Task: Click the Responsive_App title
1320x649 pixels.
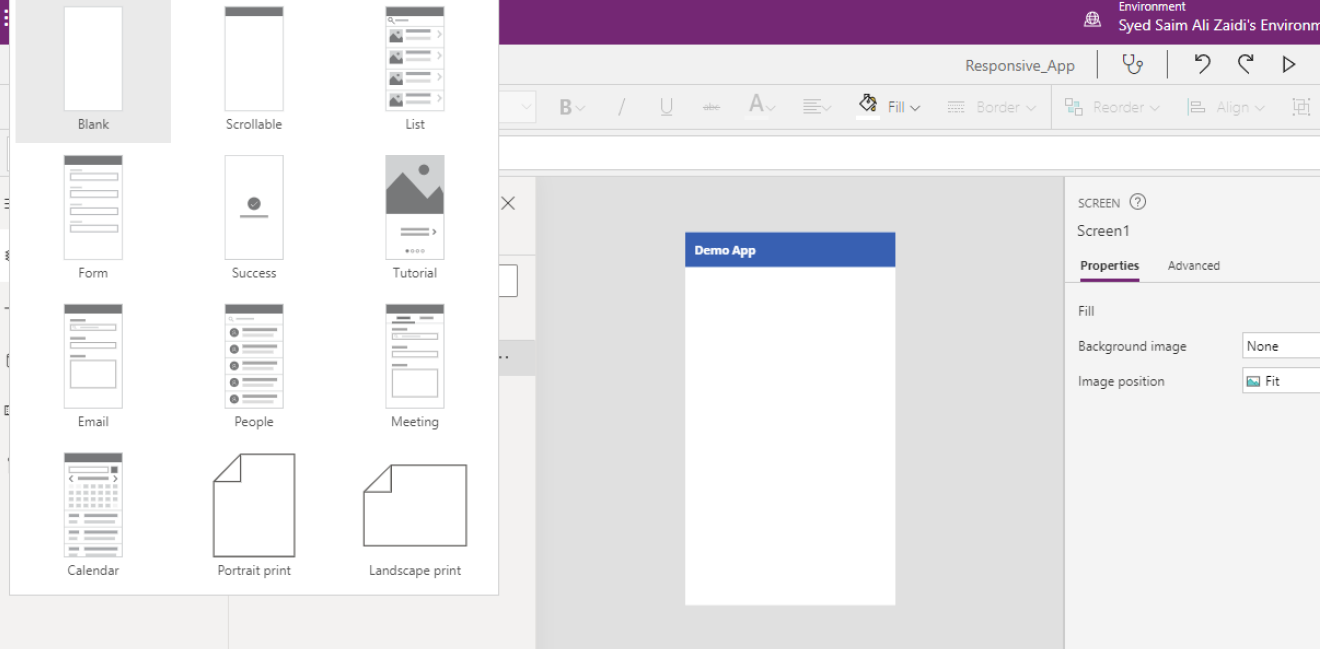Action: (1020, 64)
